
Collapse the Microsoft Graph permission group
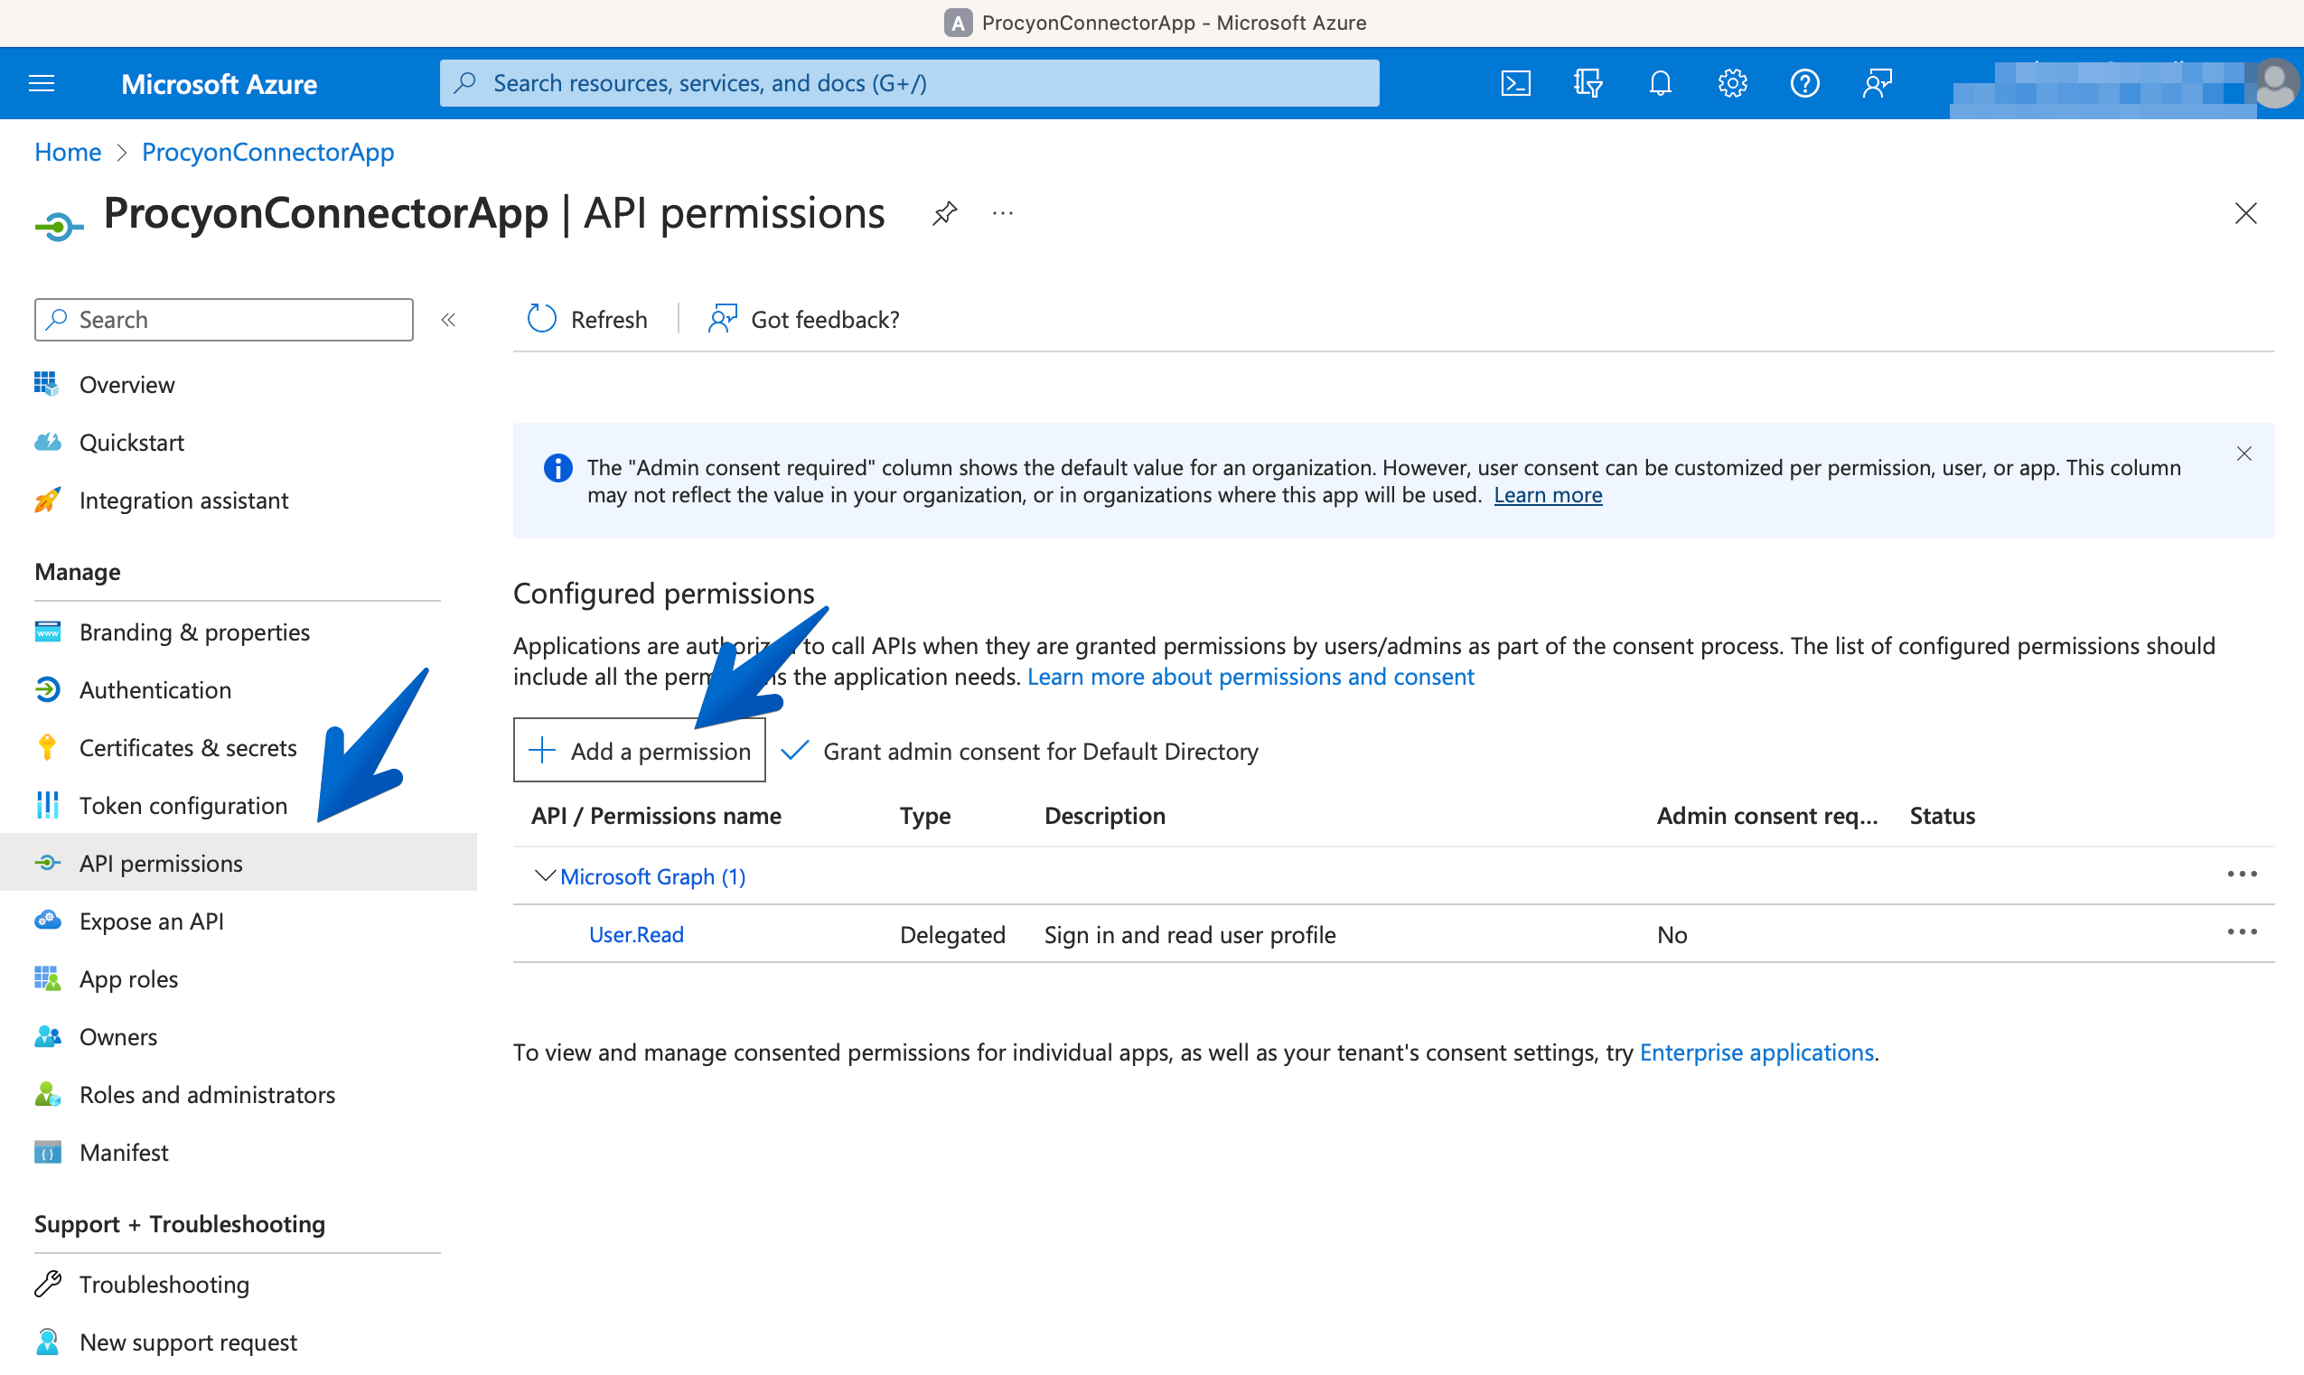coord(544,876)
